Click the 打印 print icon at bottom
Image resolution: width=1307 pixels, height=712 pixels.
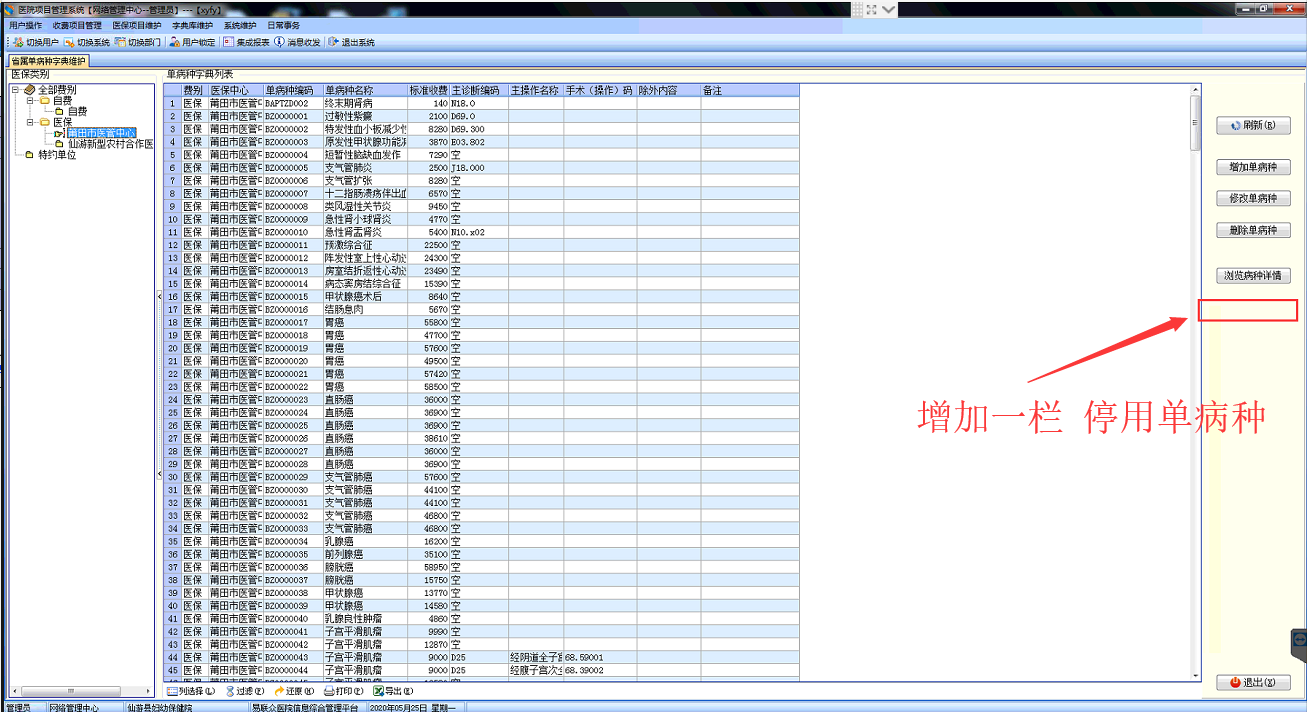pyautogui.click(x=329, y=691)
